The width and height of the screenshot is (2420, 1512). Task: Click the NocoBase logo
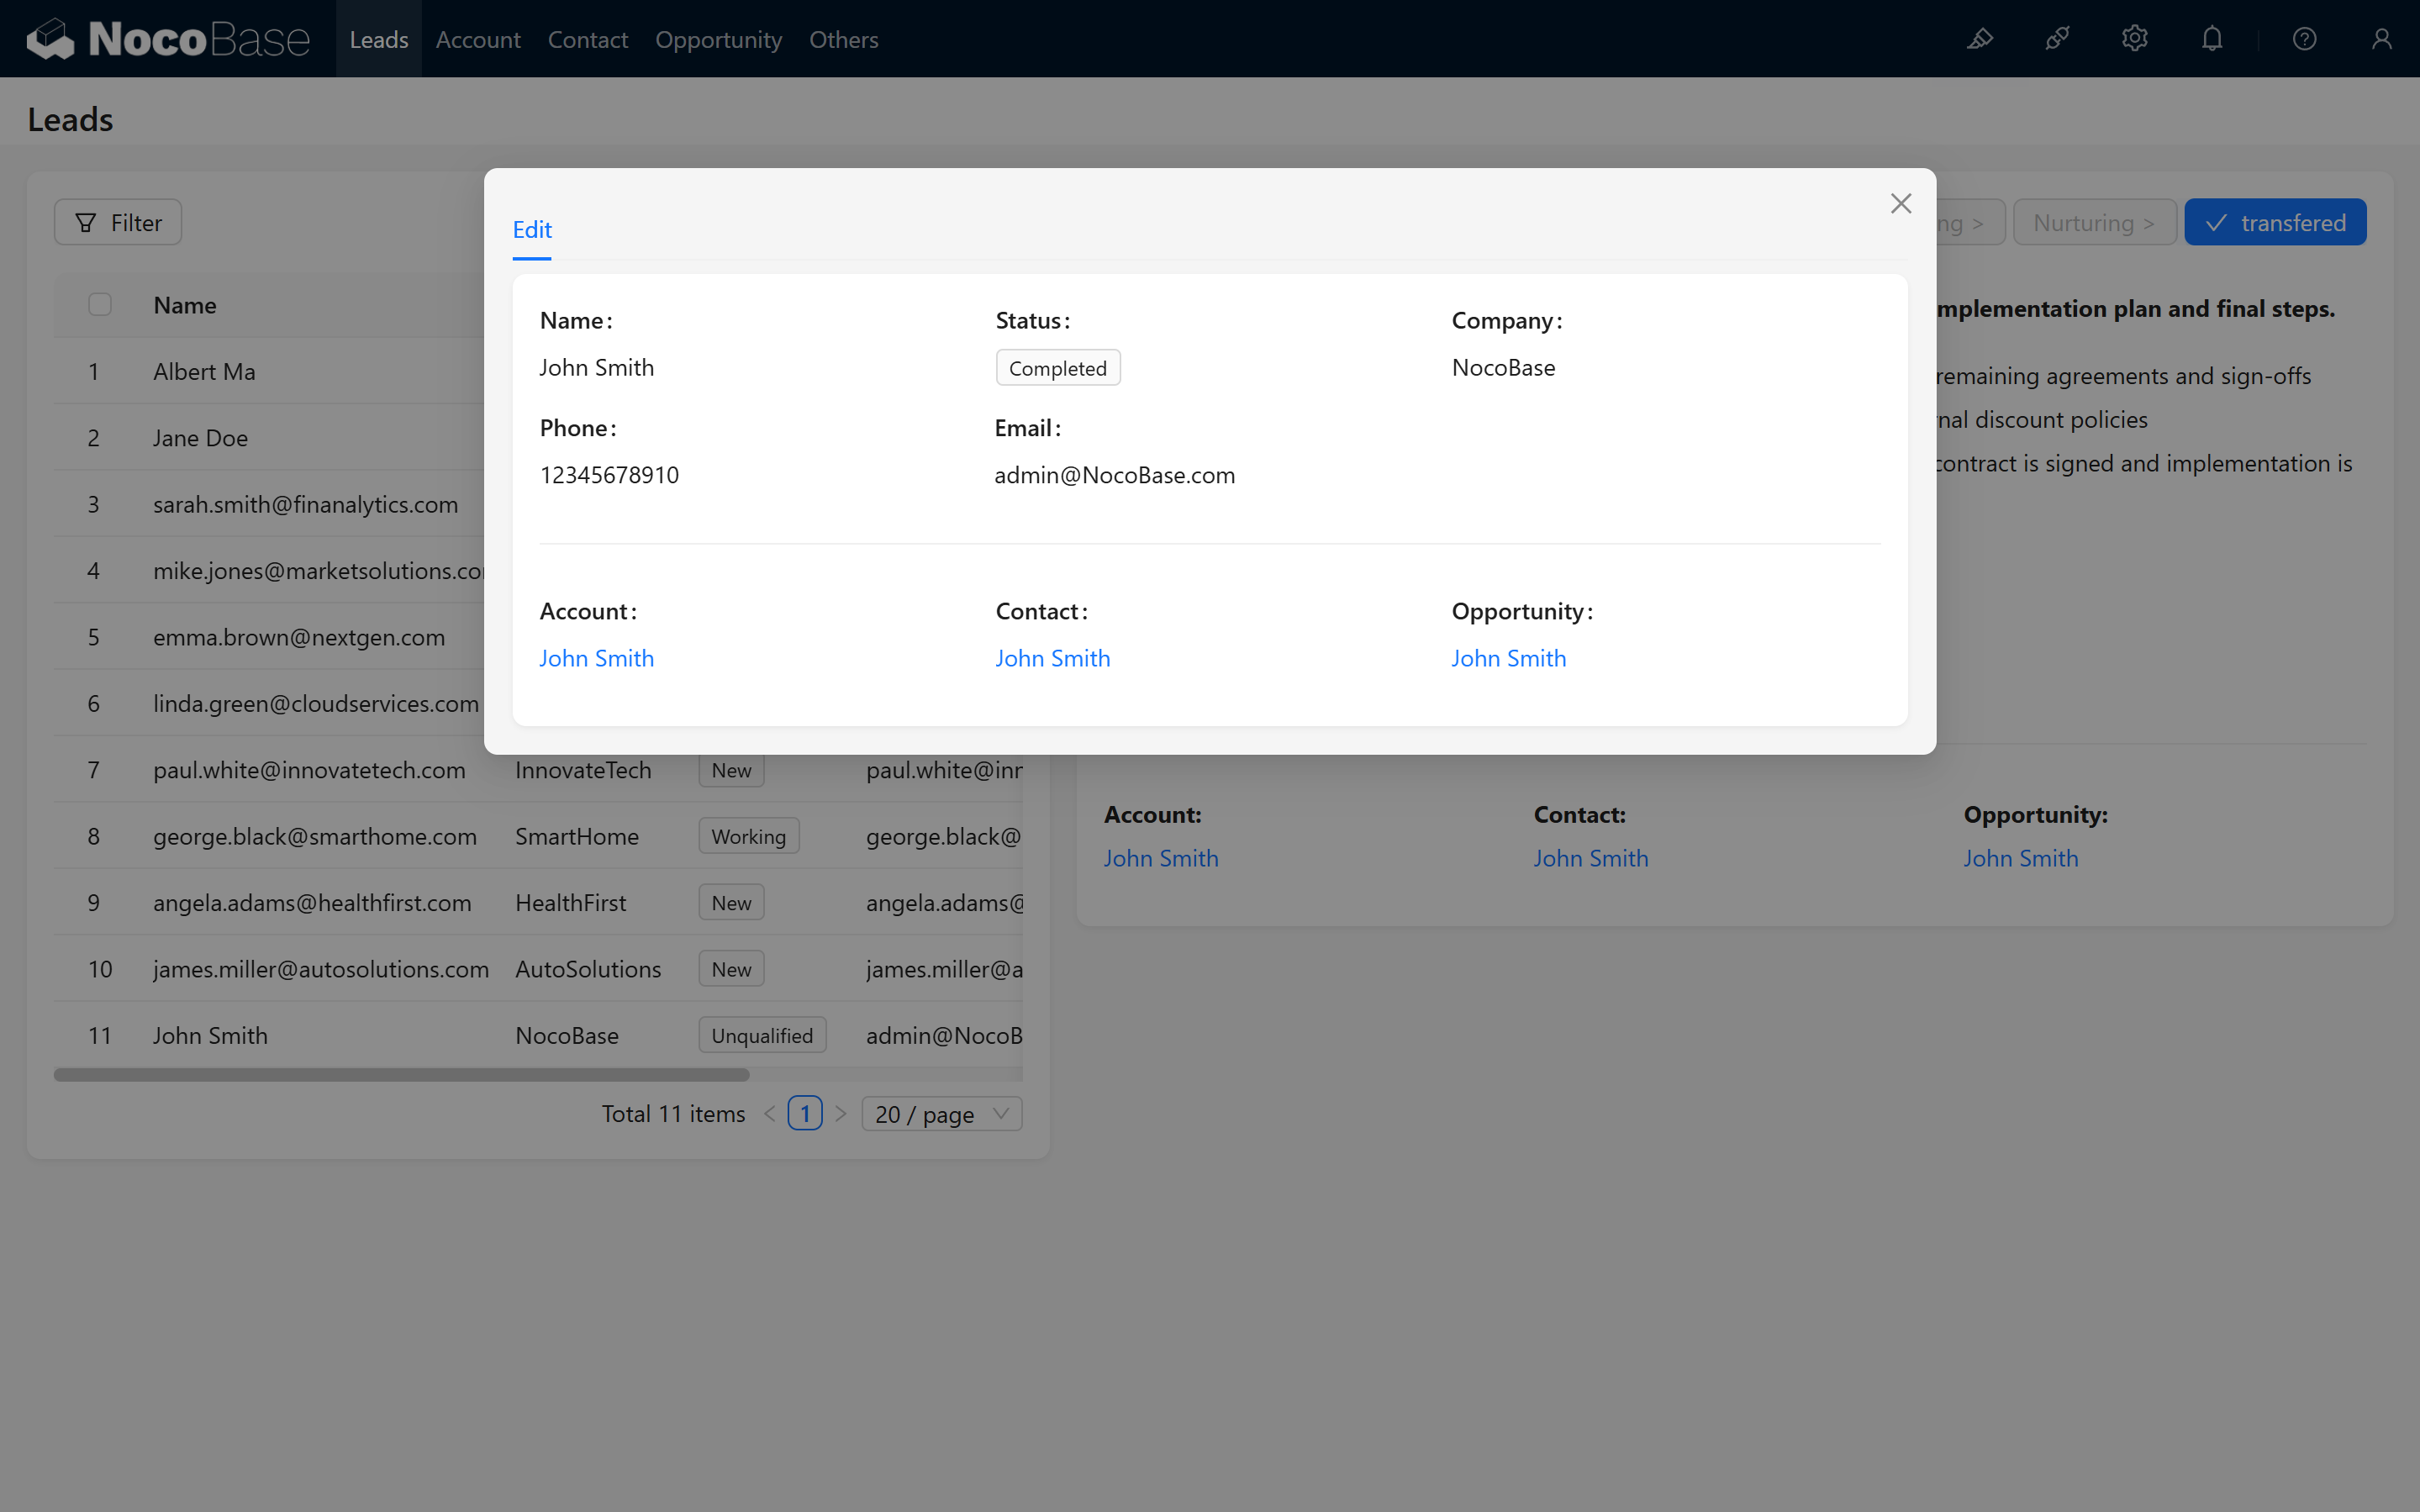[168, 39]
